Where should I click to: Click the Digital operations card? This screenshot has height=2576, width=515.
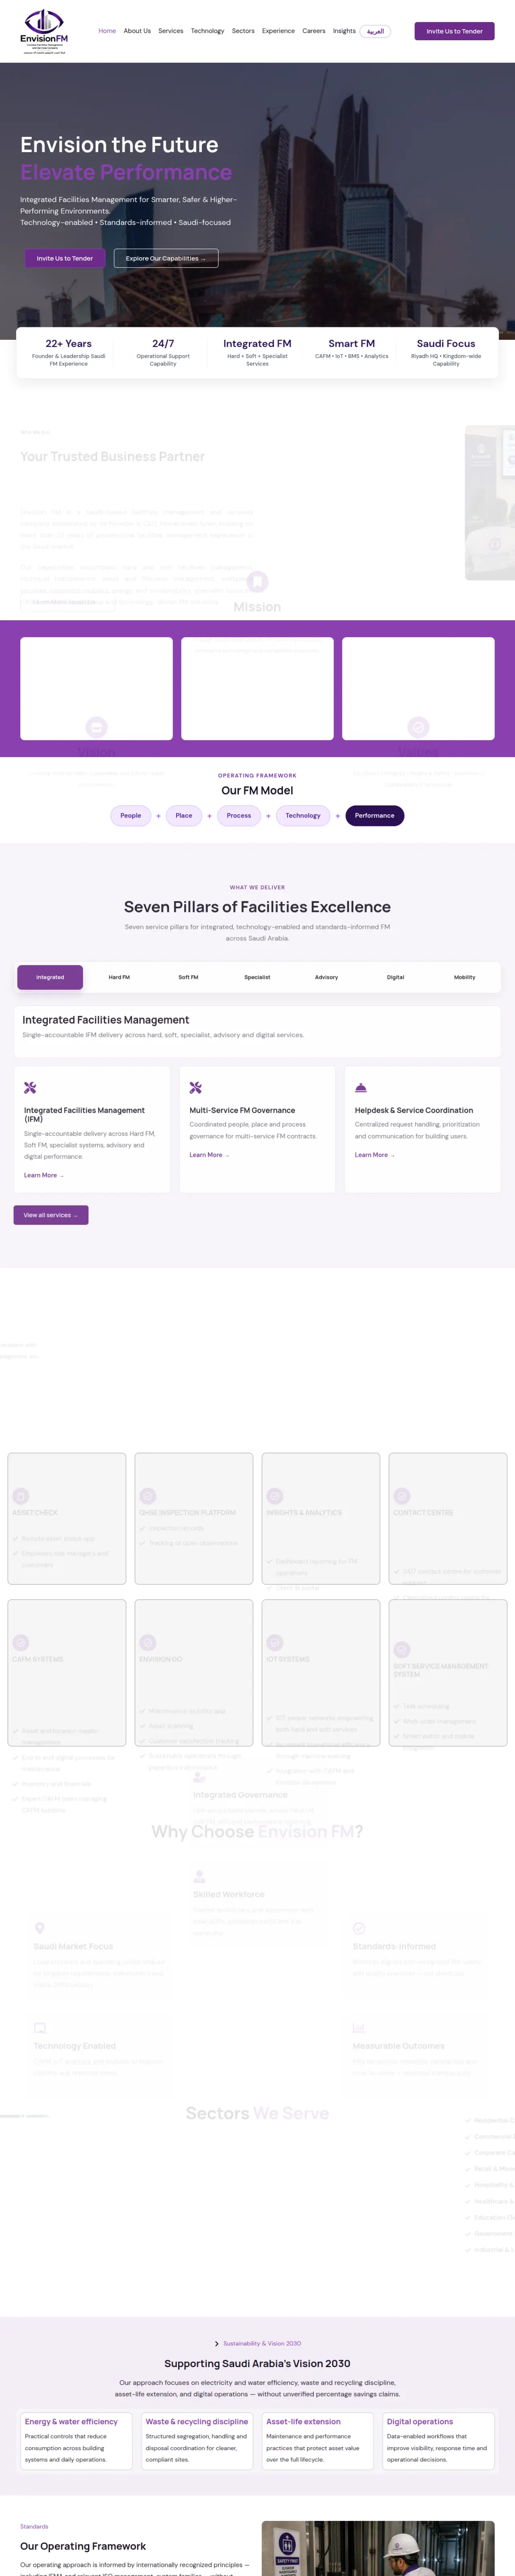click(439, 2441)
